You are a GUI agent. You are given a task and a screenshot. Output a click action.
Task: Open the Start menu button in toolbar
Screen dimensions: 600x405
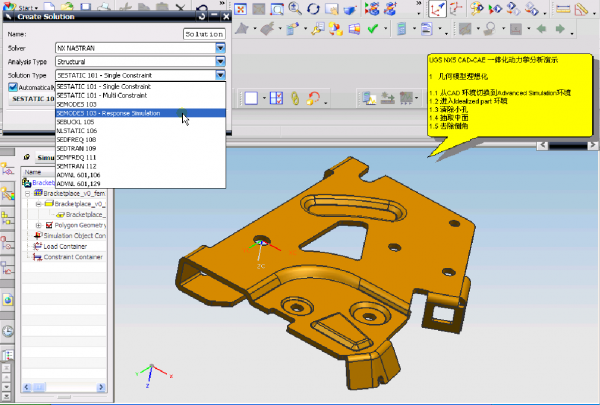click(x=20, y=7)
